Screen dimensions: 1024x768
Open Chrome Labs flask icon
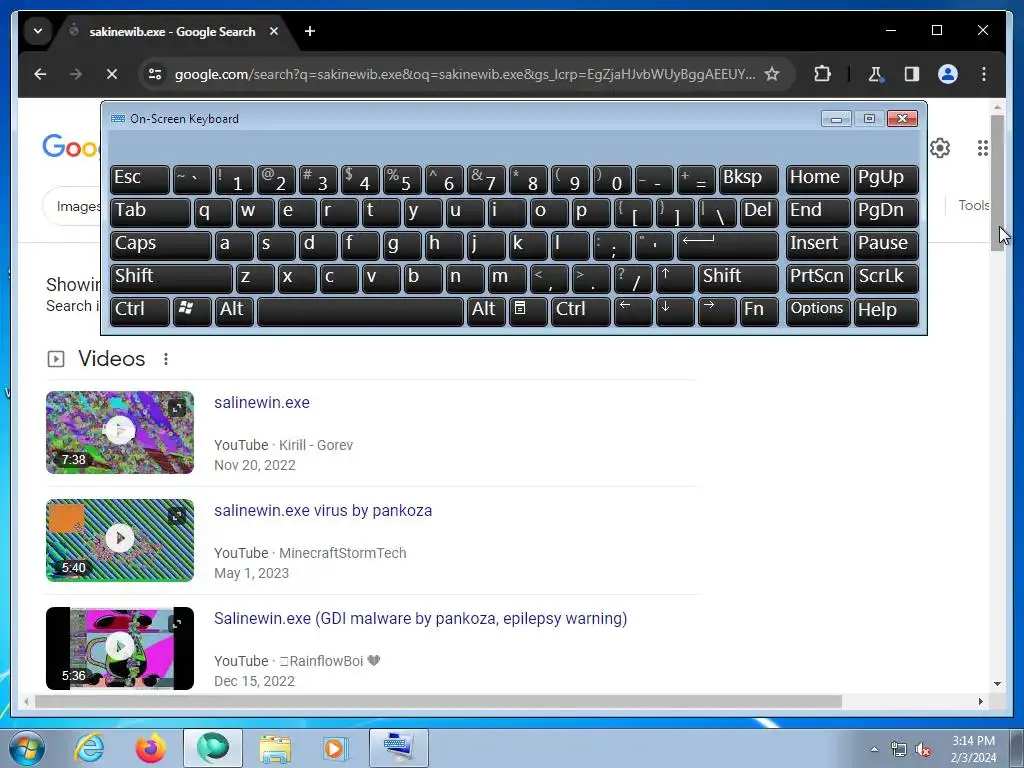point(875,74)
